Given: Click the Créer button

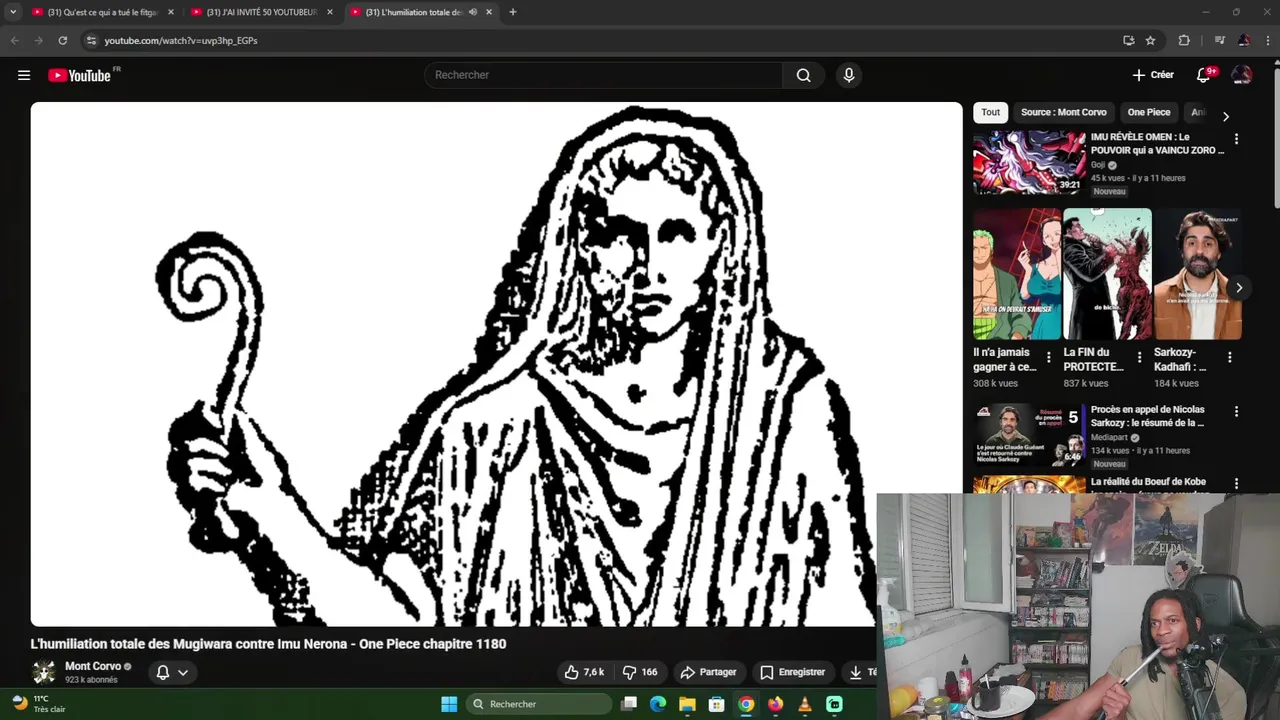Looking at the screenshot, I should coord(1153,75).
